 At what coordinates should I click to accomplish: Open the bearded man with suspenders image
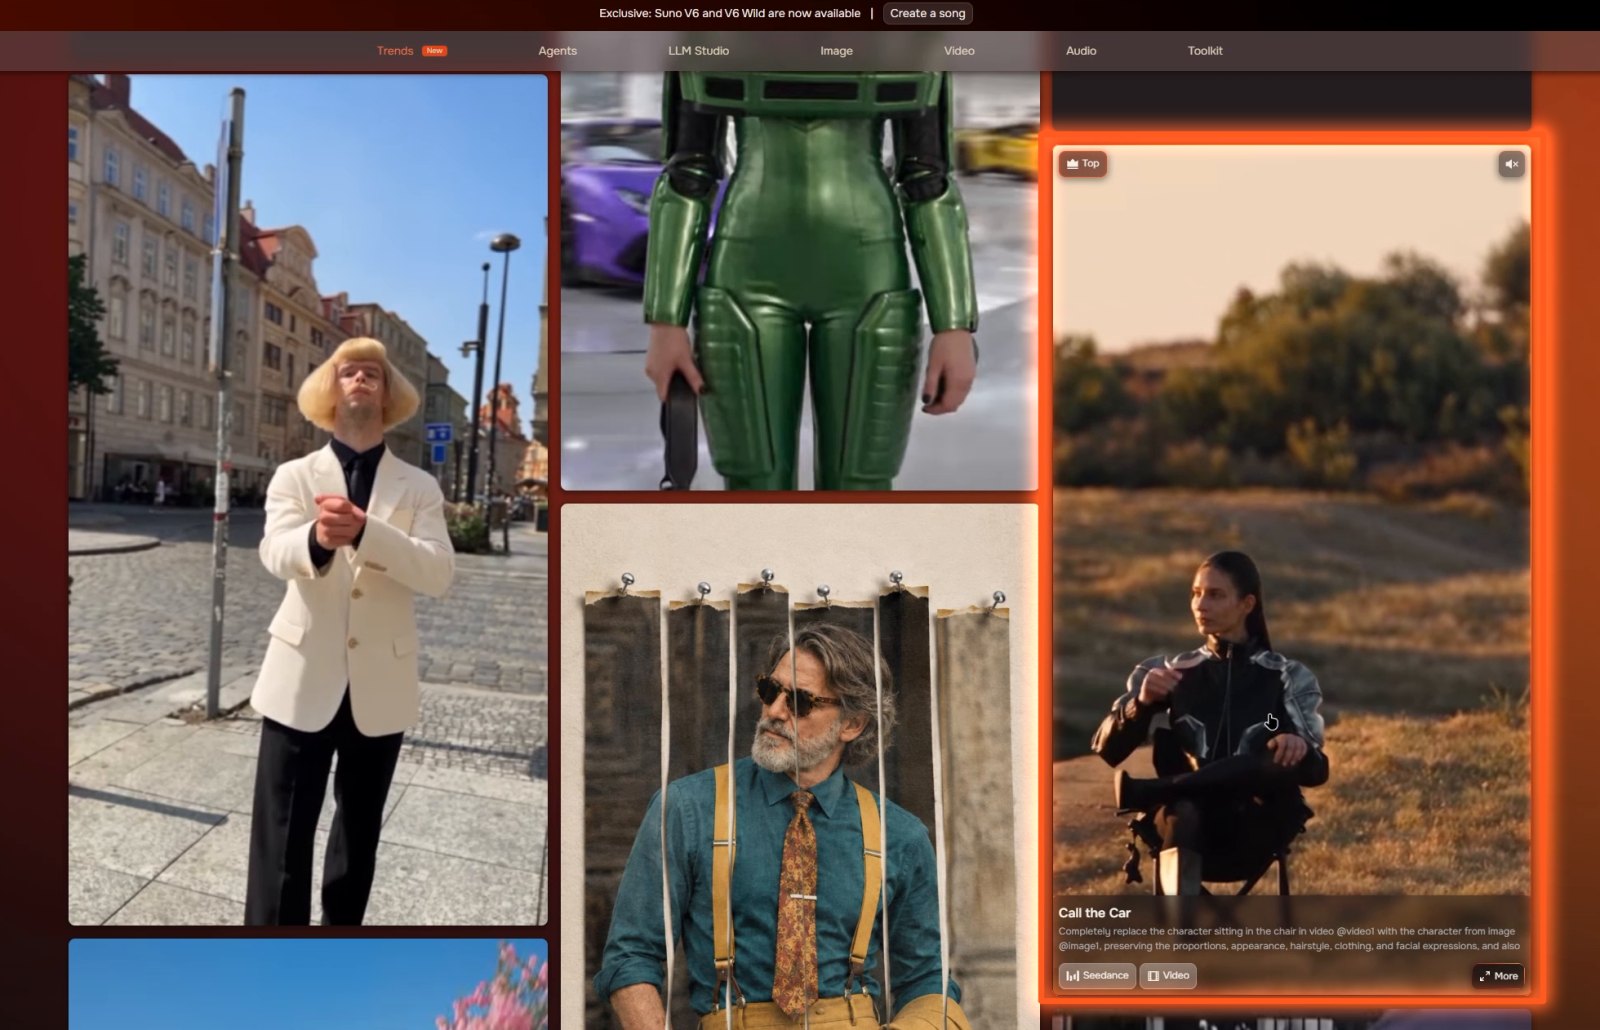(x=799, y=767)
